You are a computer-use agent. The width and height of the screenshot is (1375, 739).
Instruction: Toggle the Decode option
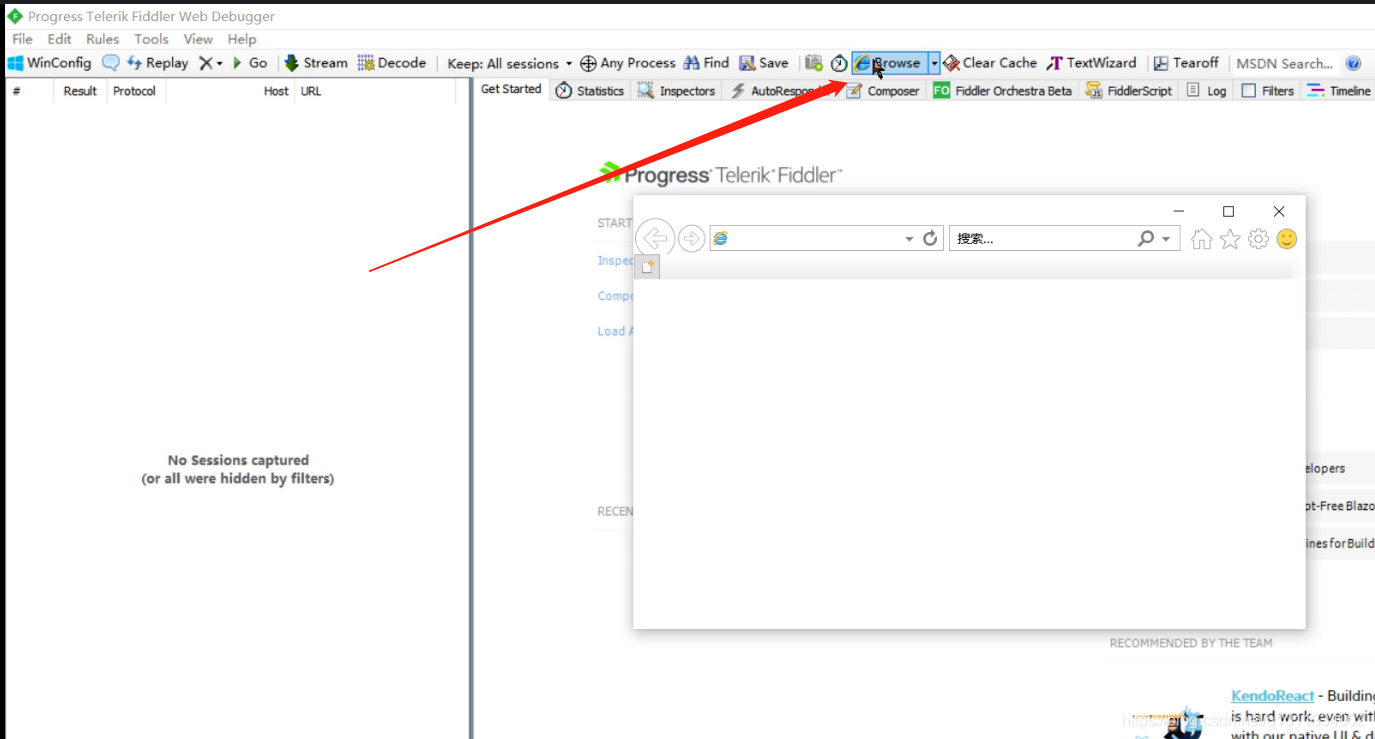pos(392,63)
